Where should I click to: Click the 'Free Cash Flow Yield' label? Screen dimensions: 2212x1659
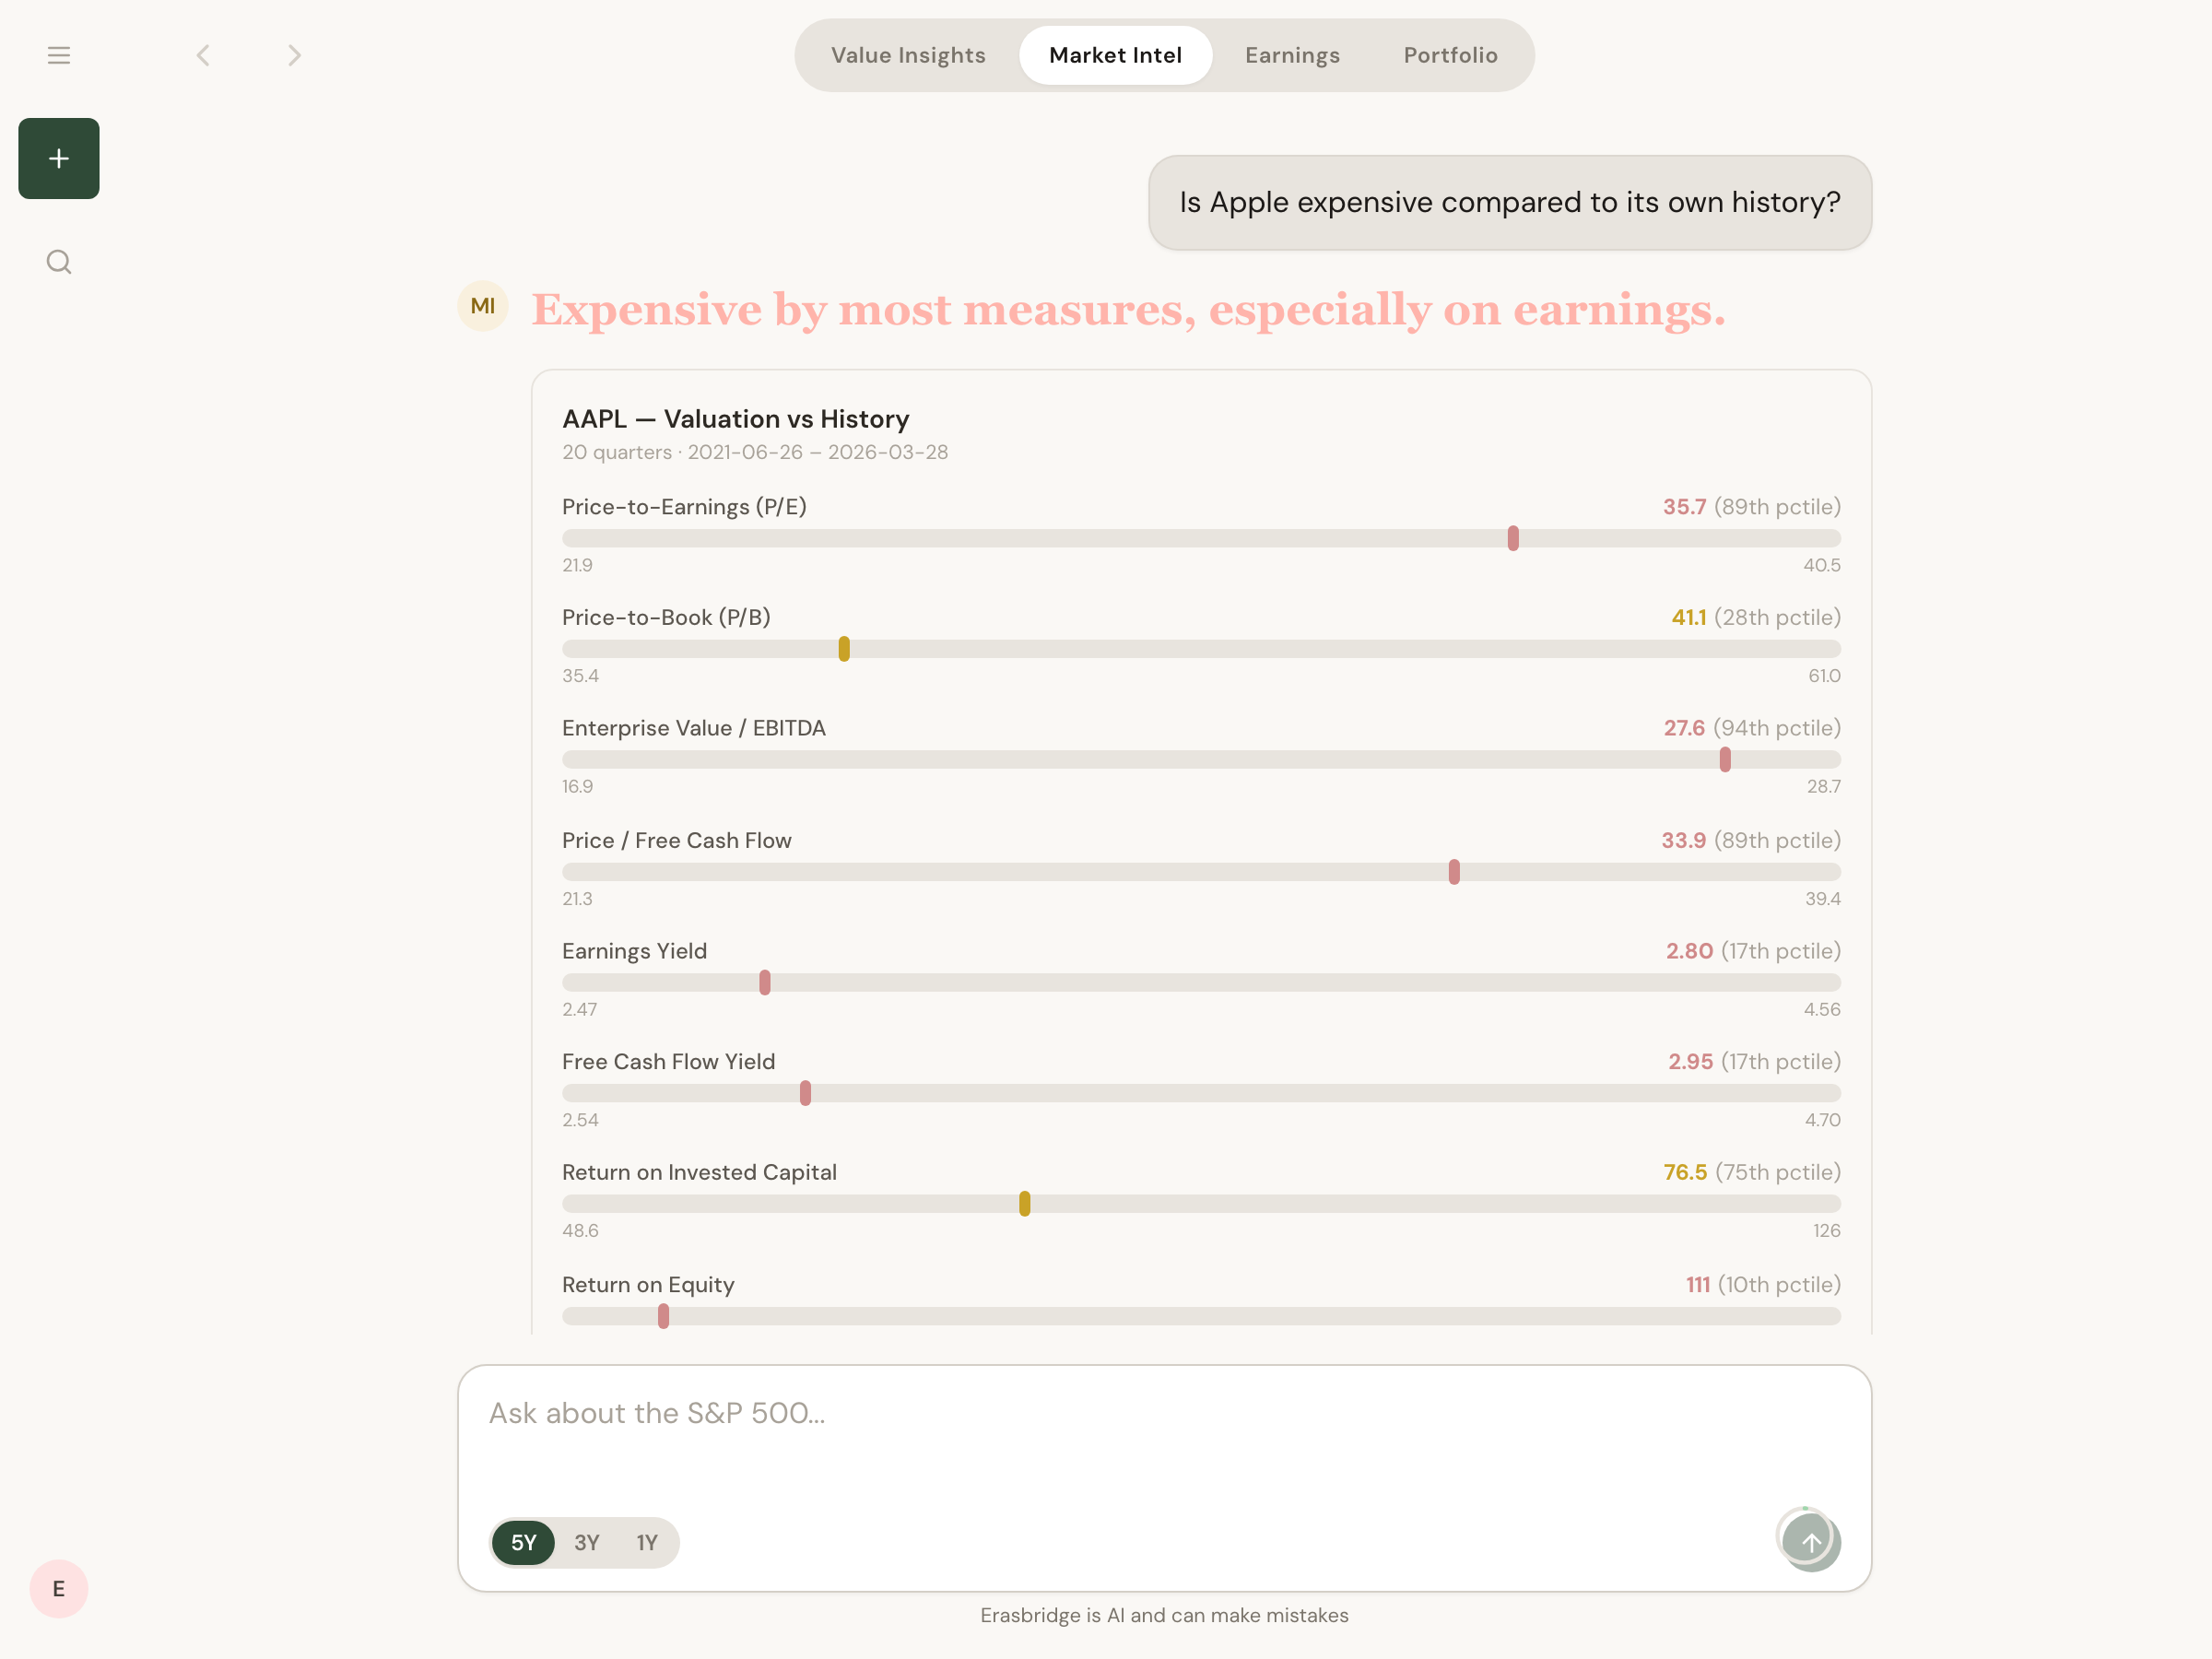click(x=668, y=1061)
